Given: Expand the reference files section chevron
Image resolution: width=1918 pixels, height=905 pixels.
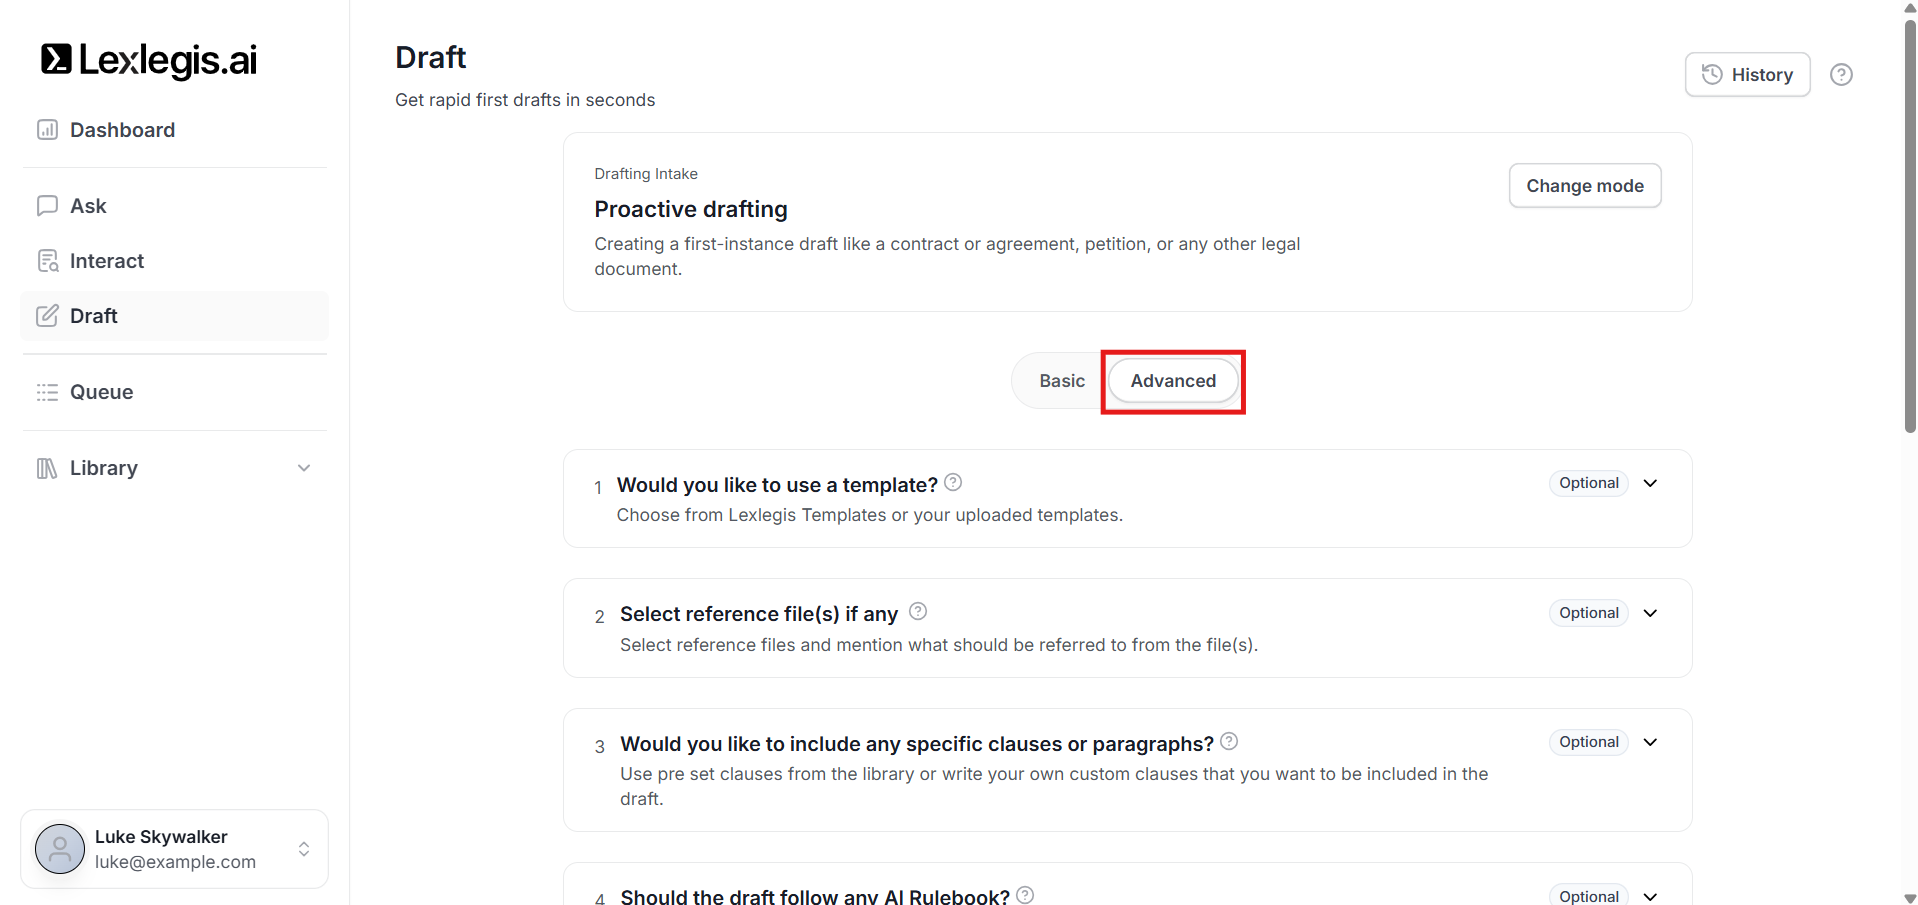Looking at the screenshot, I should pyautogui.click(x=1650, y=613).
